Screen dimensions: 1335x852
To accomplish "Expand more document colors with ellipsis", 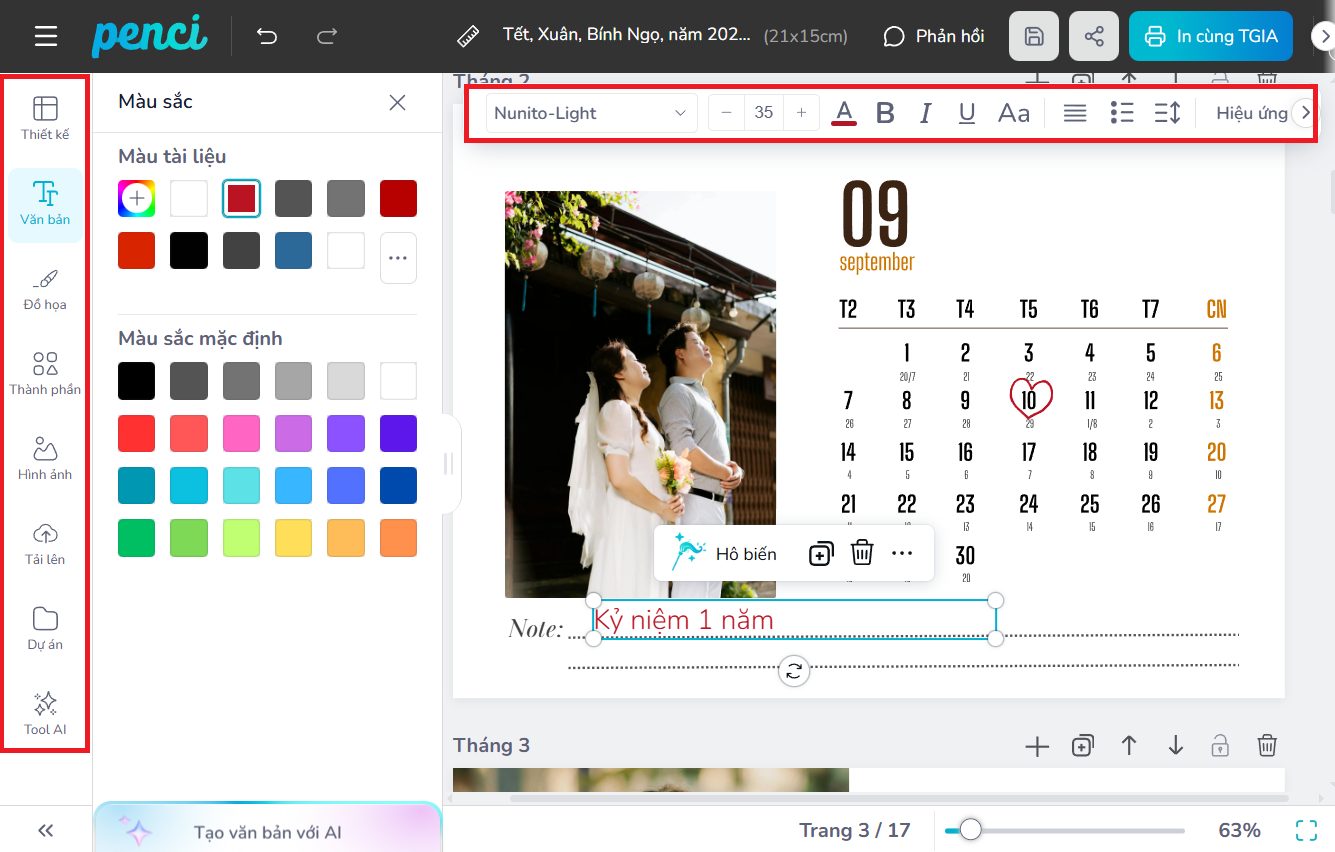I will pyautogui.click(x=398, y=258).
